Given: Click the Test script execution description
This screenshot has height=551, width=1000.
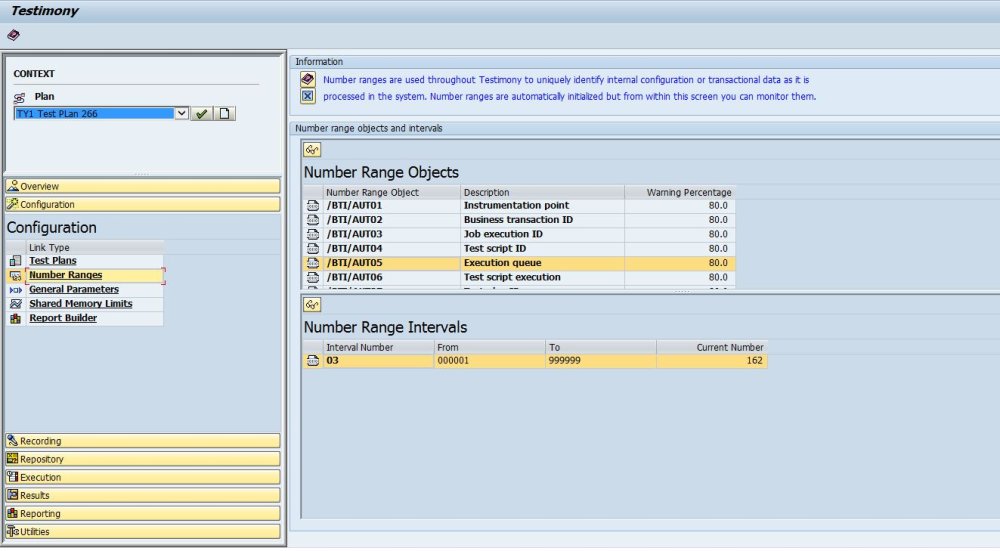Looking at the screenshot, I should tap(512, 277).
